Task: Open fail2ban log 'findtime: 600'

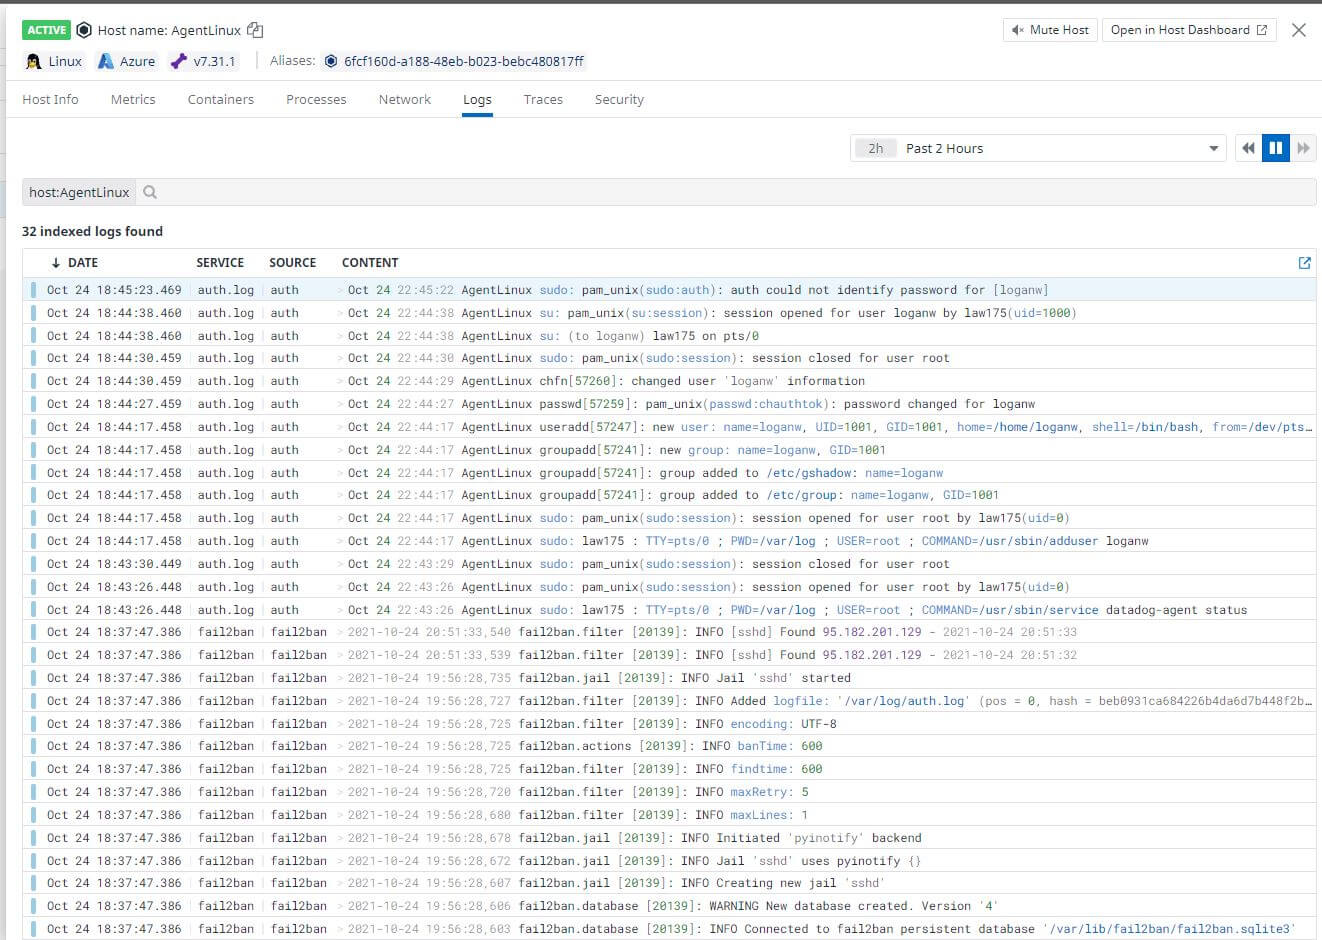Action: point(669,769)
